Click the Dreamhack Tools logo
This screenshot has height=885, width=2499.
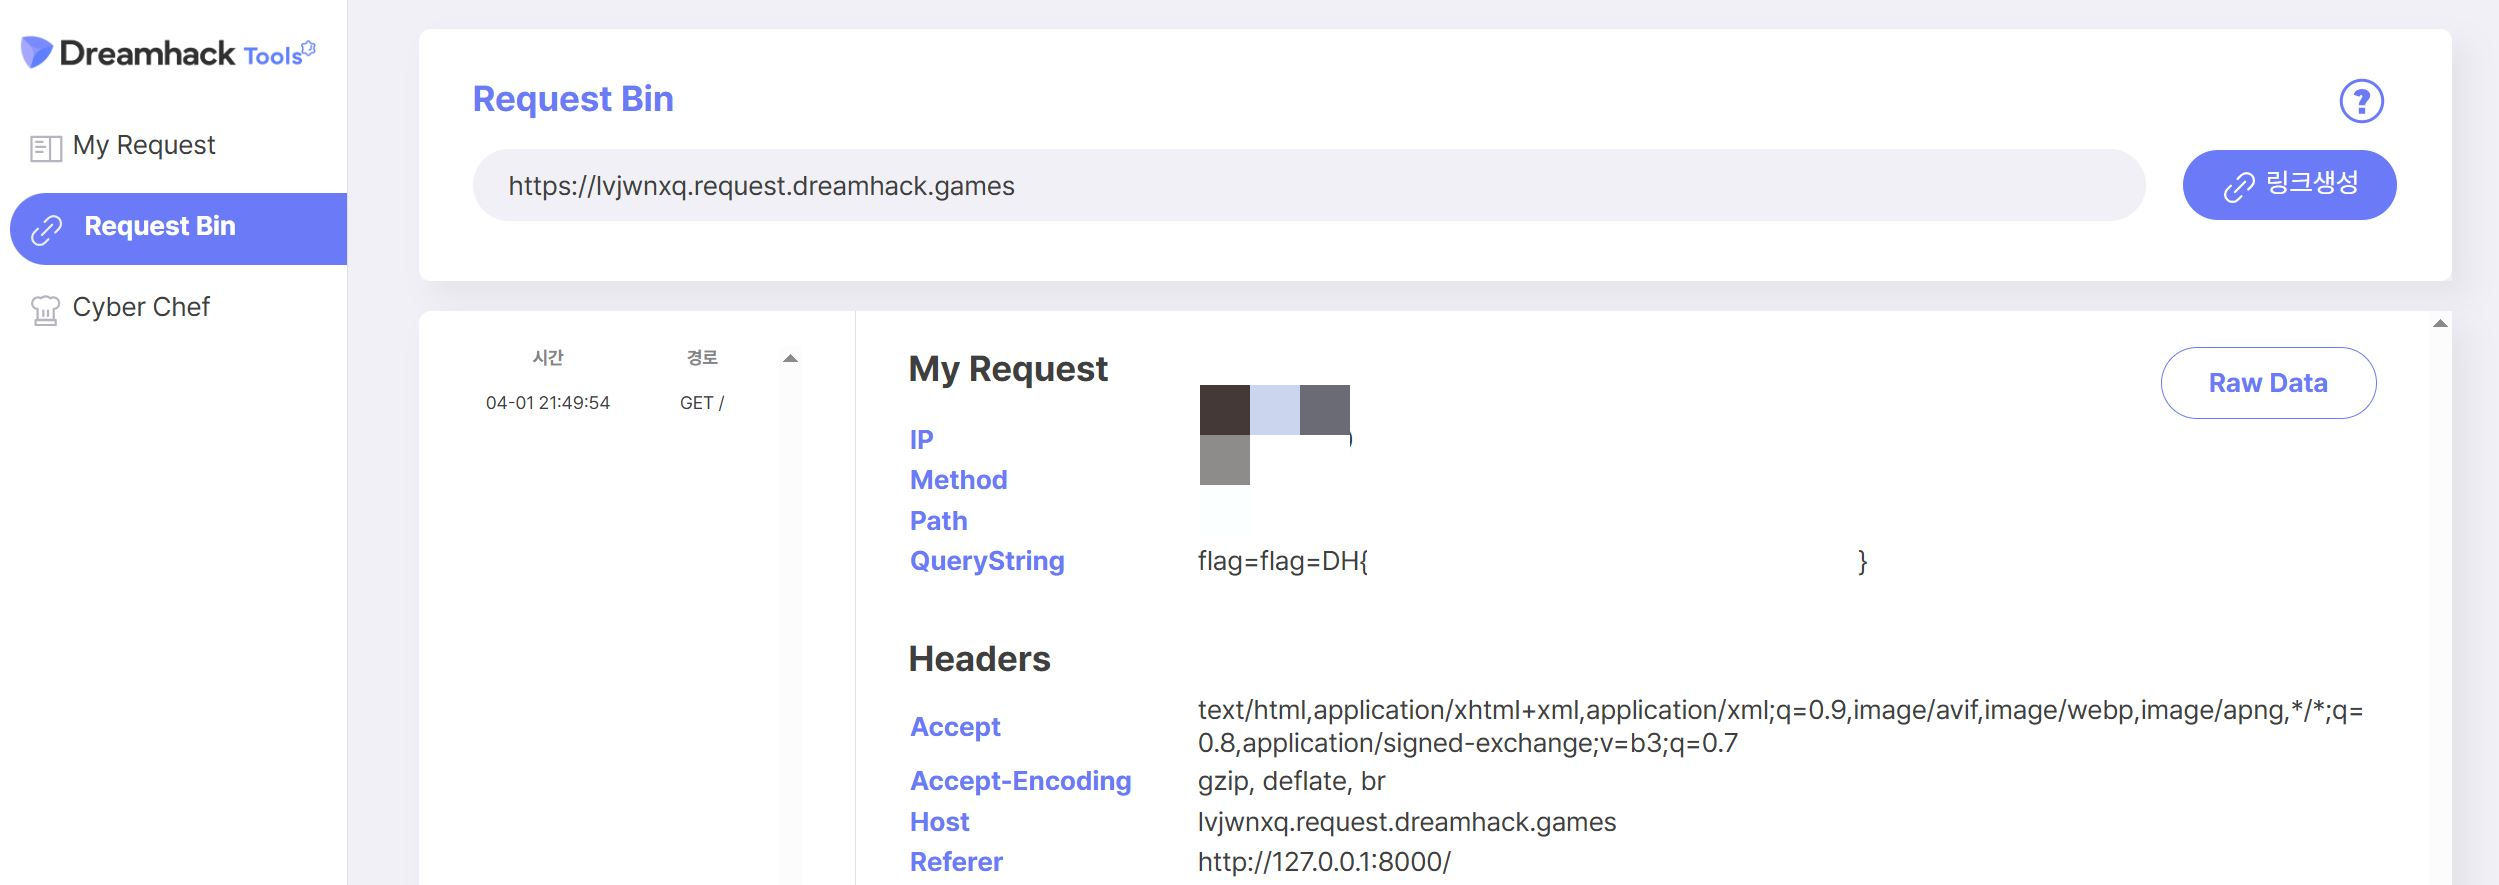[168, 53]
